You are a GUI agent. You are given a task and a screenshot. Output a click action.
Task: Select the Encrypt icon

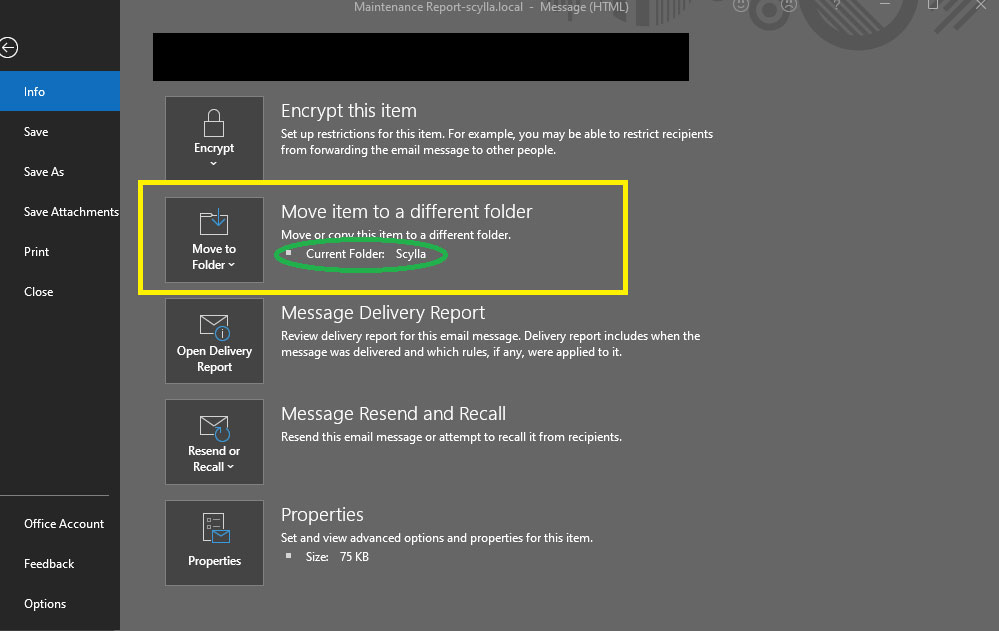pyautogui.click(x=214, y=125)
